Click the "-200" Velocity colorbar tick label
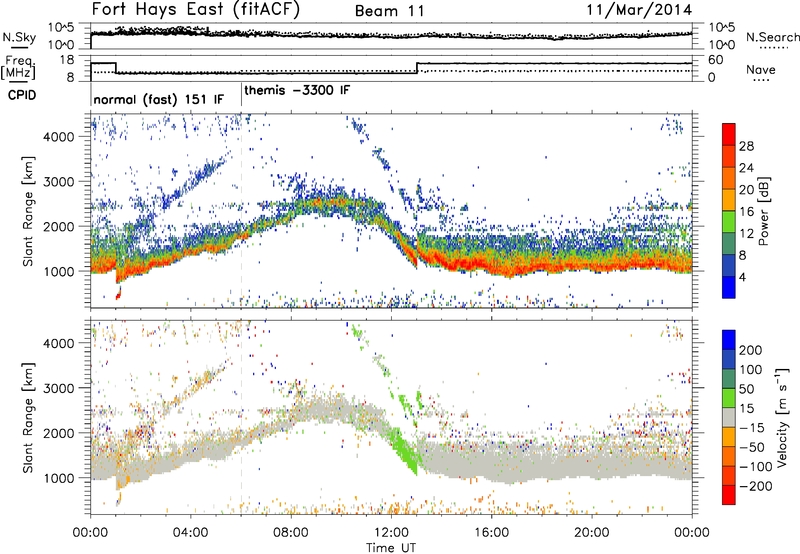The width and height of the screenshot is (800, 554). 756,486
